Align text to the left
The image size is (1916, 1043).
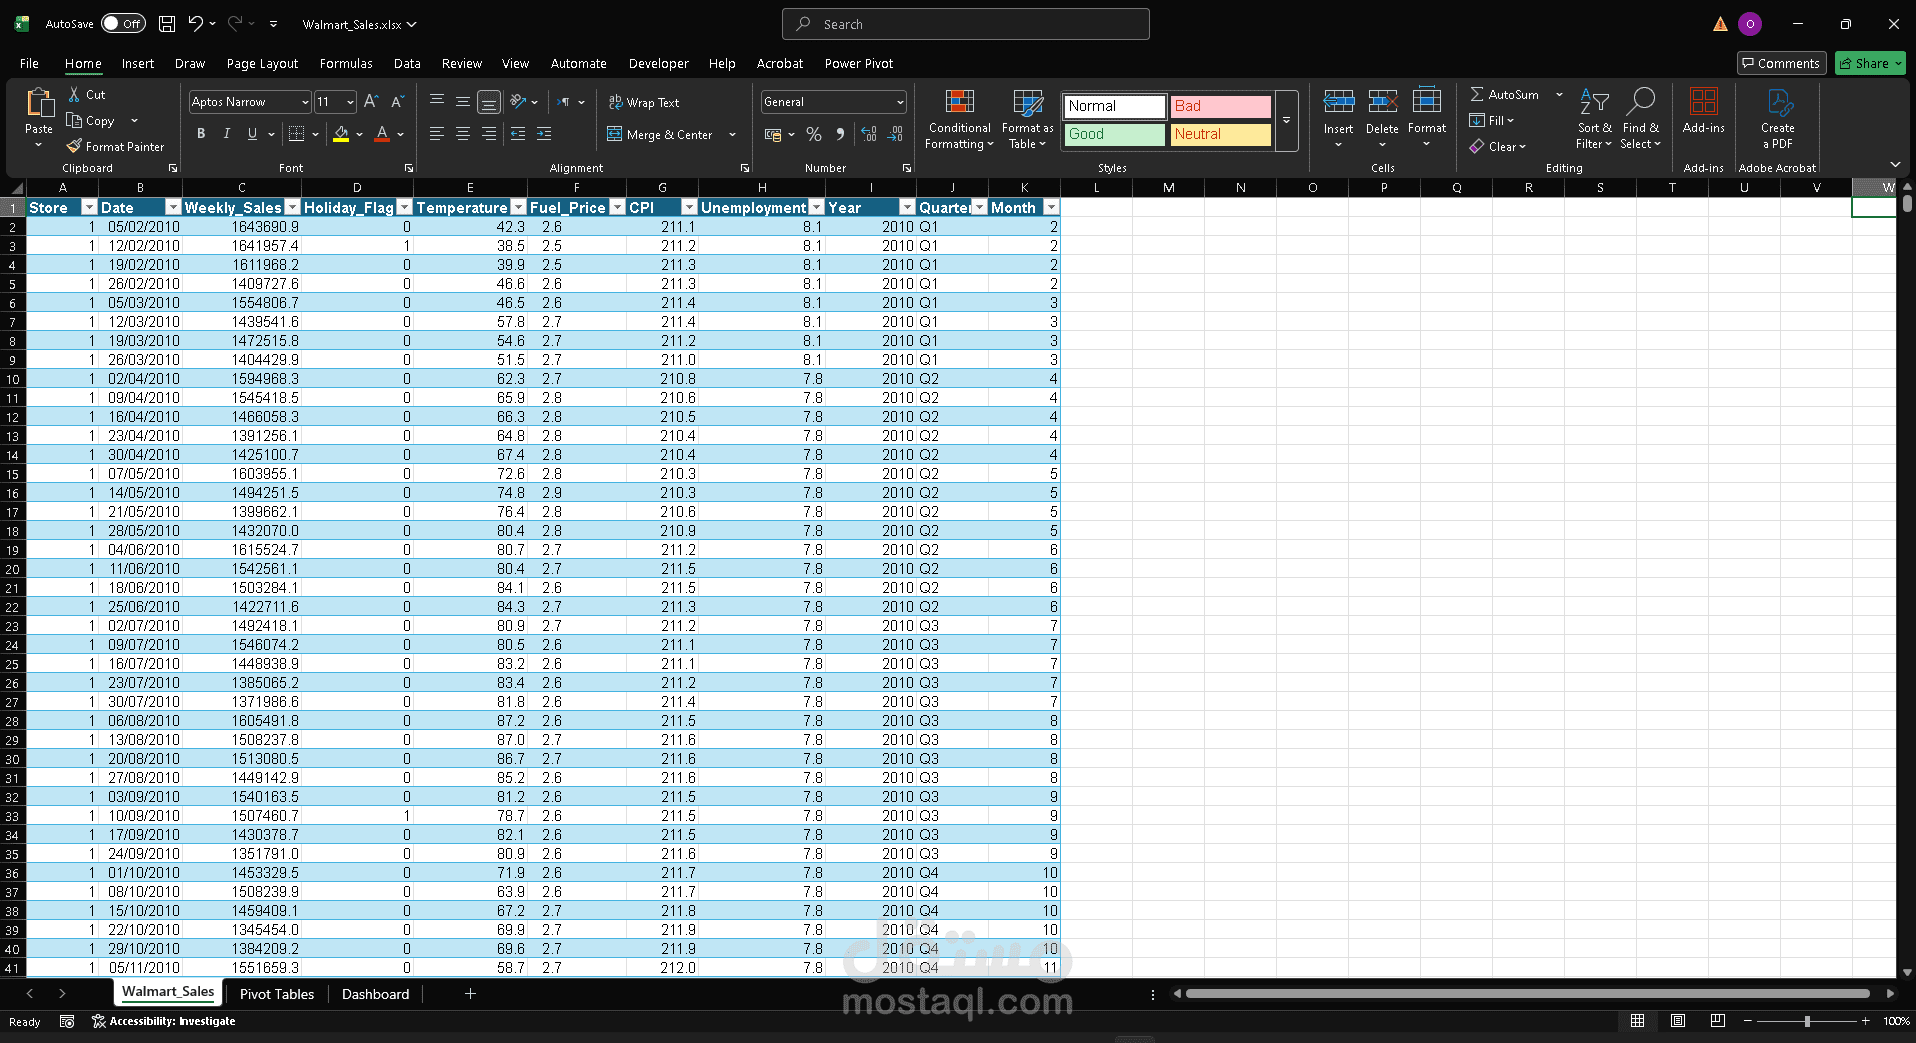click(437, 134)
